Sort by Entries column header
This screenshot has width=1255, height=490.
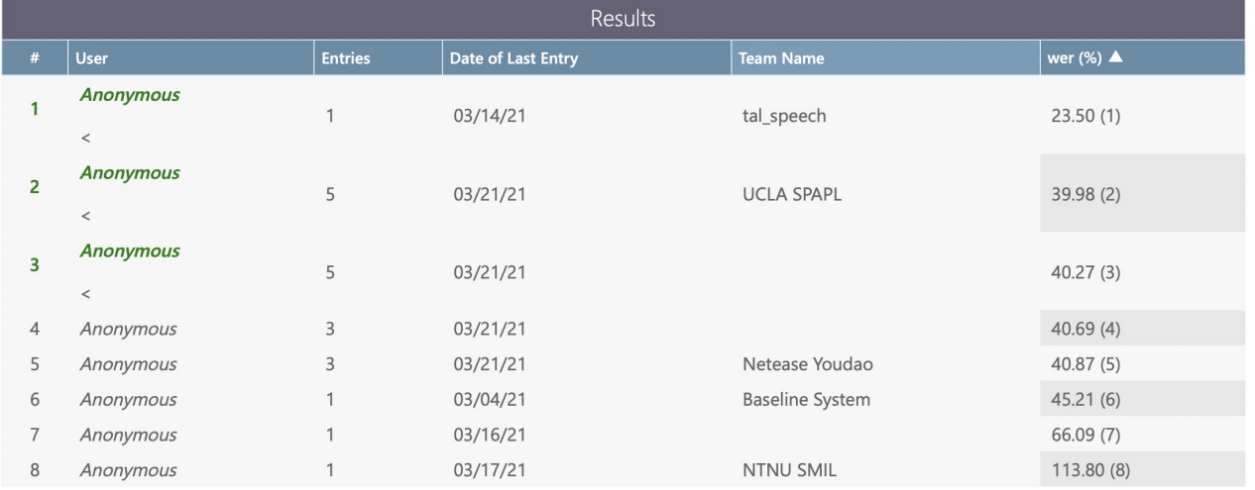coord(345,59)
